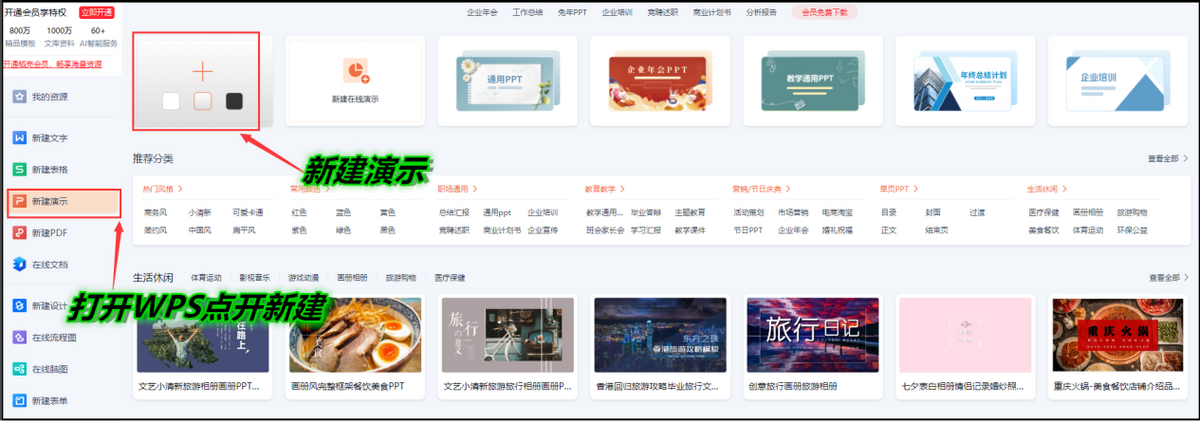1200x421 pixels.
Task: Expand the 职场通用 category
Action: point(475,188)
